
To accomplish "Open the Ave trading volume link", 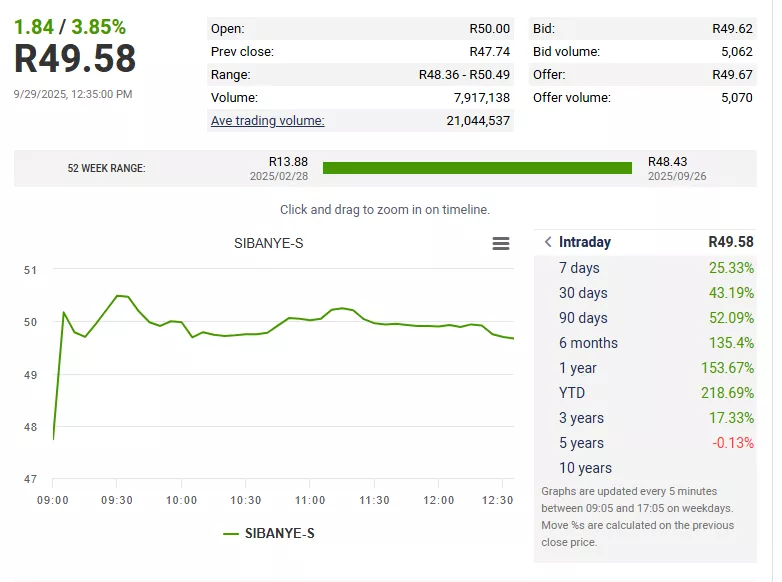I will tap(267, 121).
